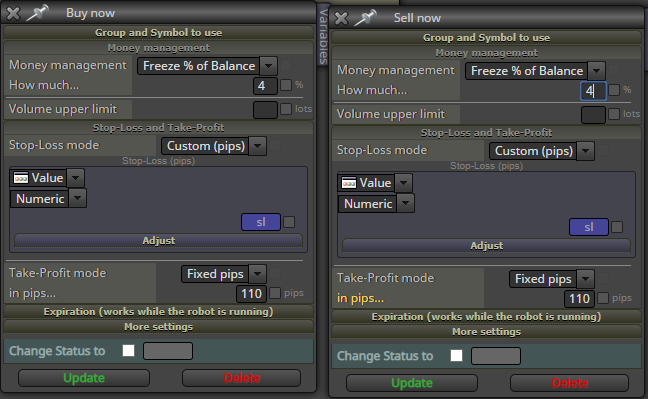This screenshot has width=648, height=399.
Task: Click How much value field in Buy now
Action: click(265, 86)
